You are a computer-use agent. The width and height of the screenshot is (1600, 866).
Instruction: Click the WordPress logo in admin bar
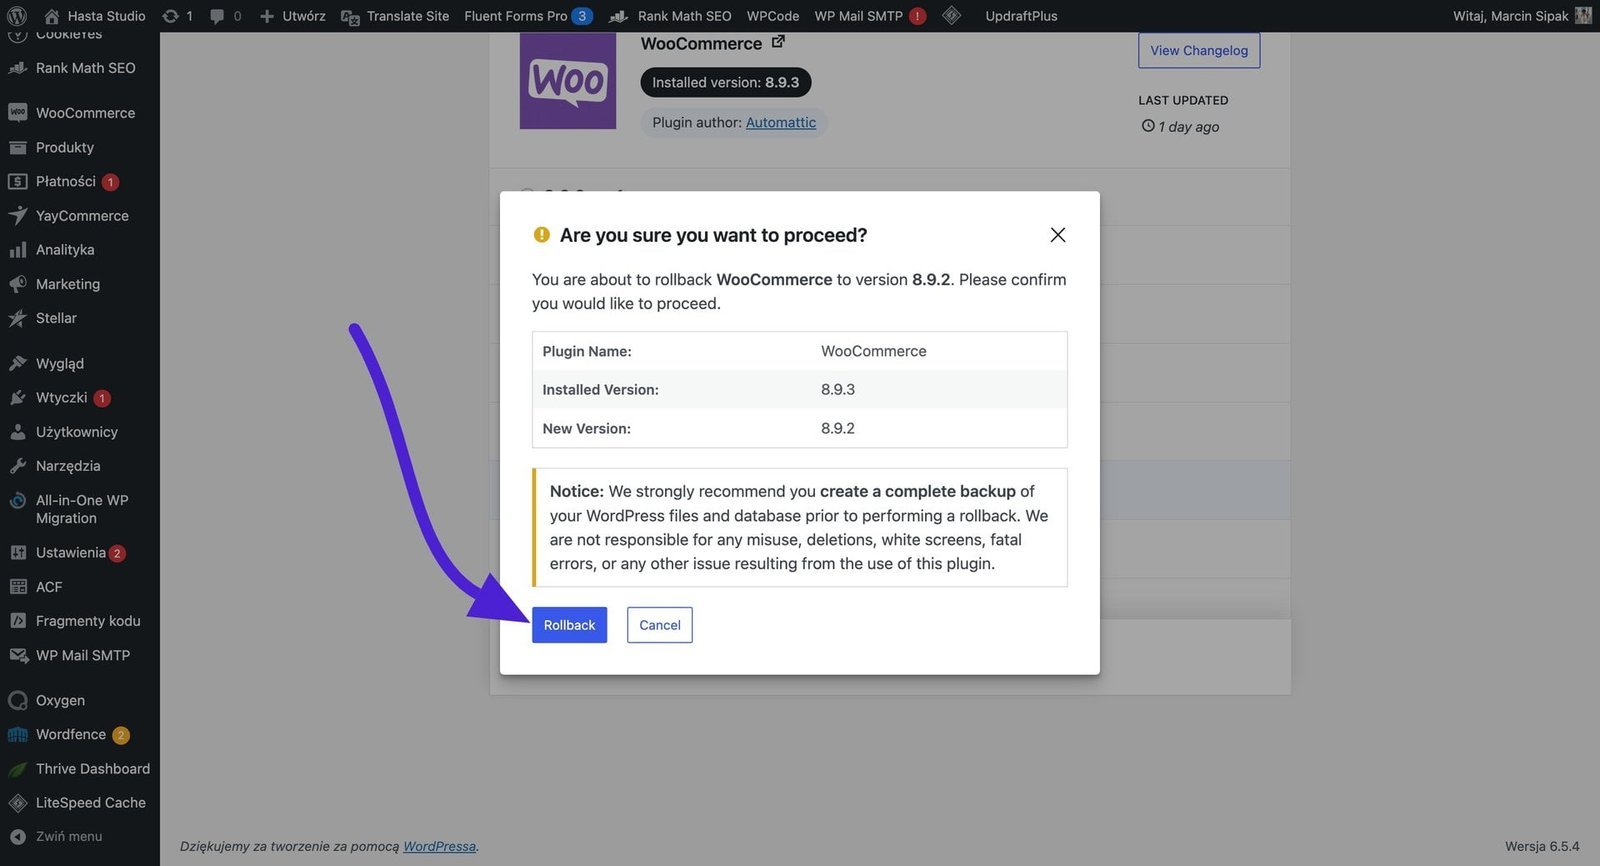pyautogui.click(x=17, y=16)
